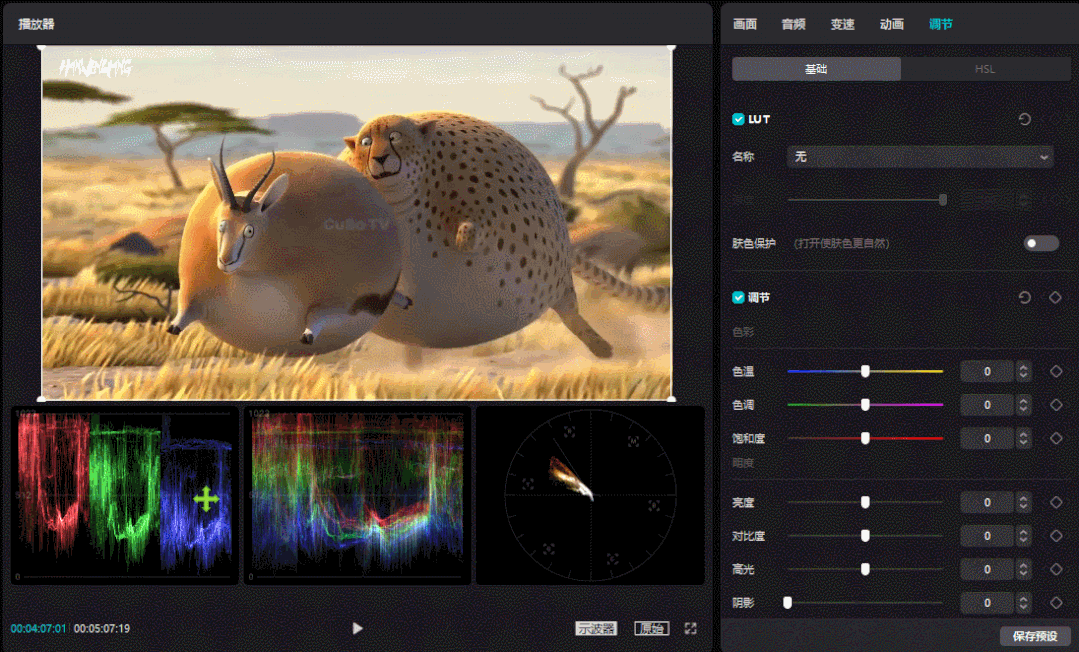Click the RGB parade scope panel

(x=125, y=495)
